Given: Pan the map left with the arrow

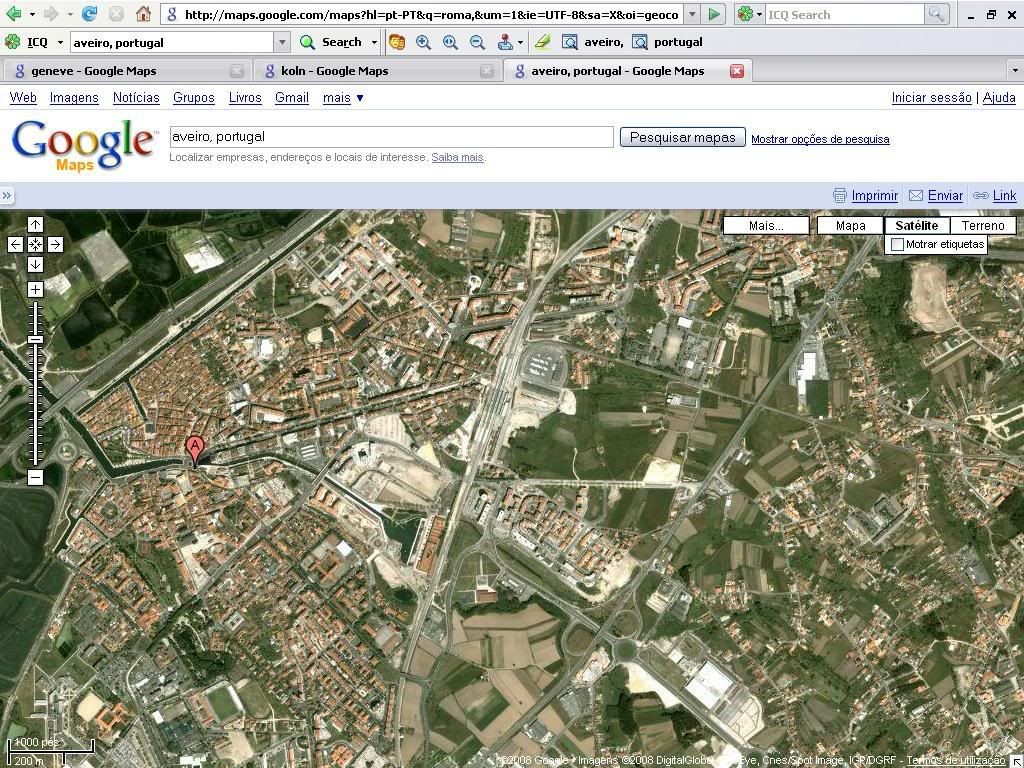Looking at the screenshot, I should pos(15,244).
